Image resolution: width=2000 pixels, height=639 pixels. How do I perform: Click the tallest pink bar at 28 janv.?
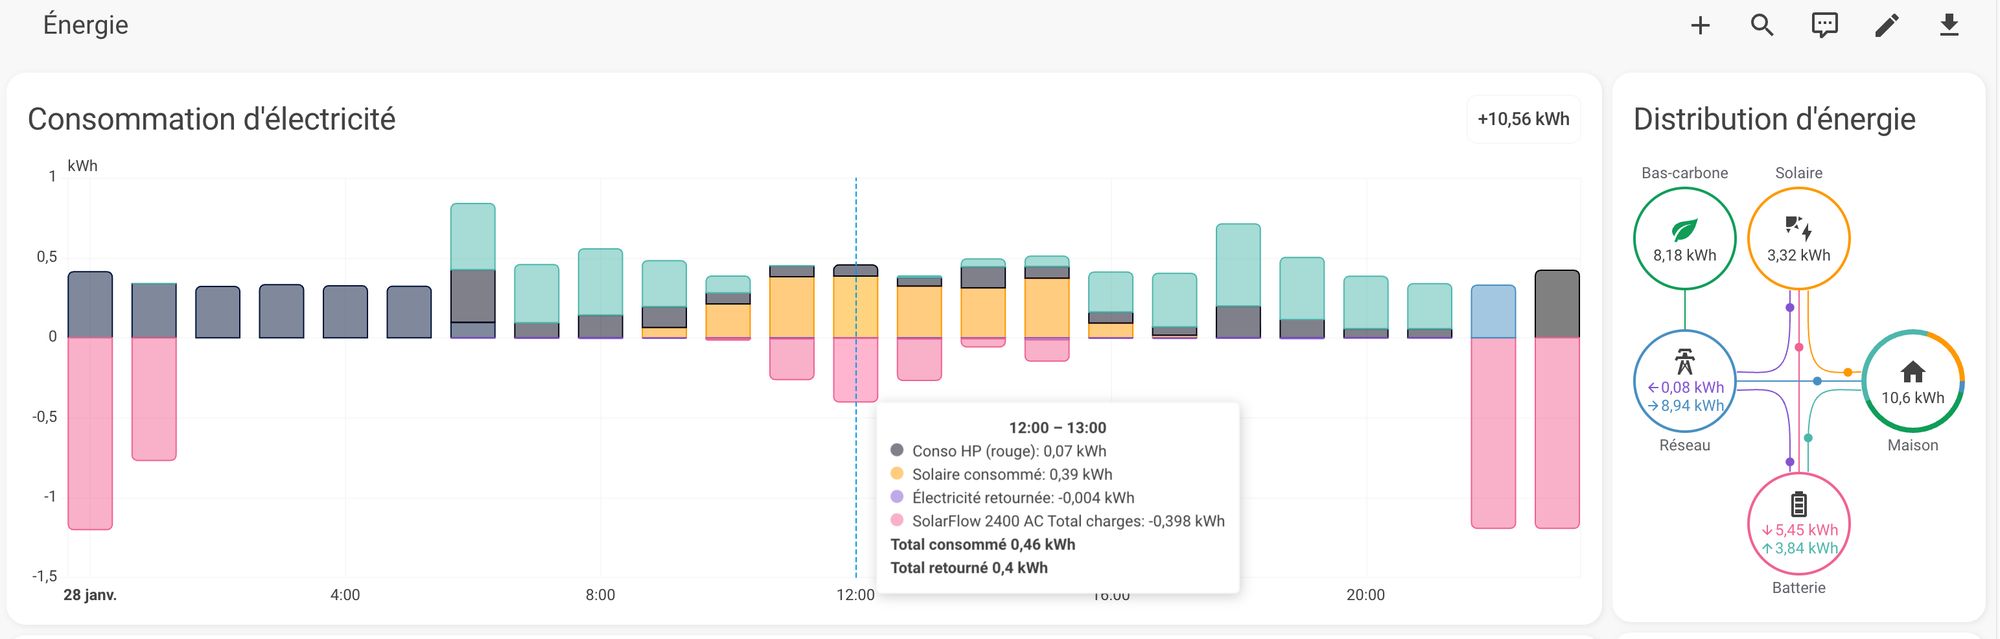[90, 432]
